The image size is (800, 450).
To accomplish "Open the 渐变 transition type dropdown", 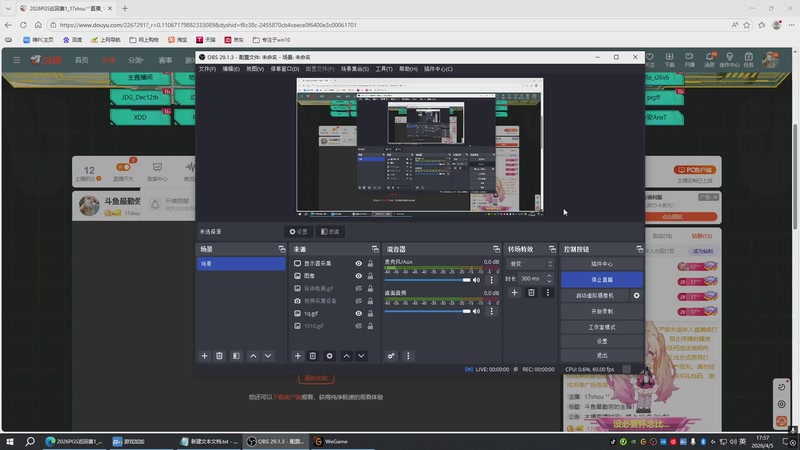I will (x=530, y=264).
